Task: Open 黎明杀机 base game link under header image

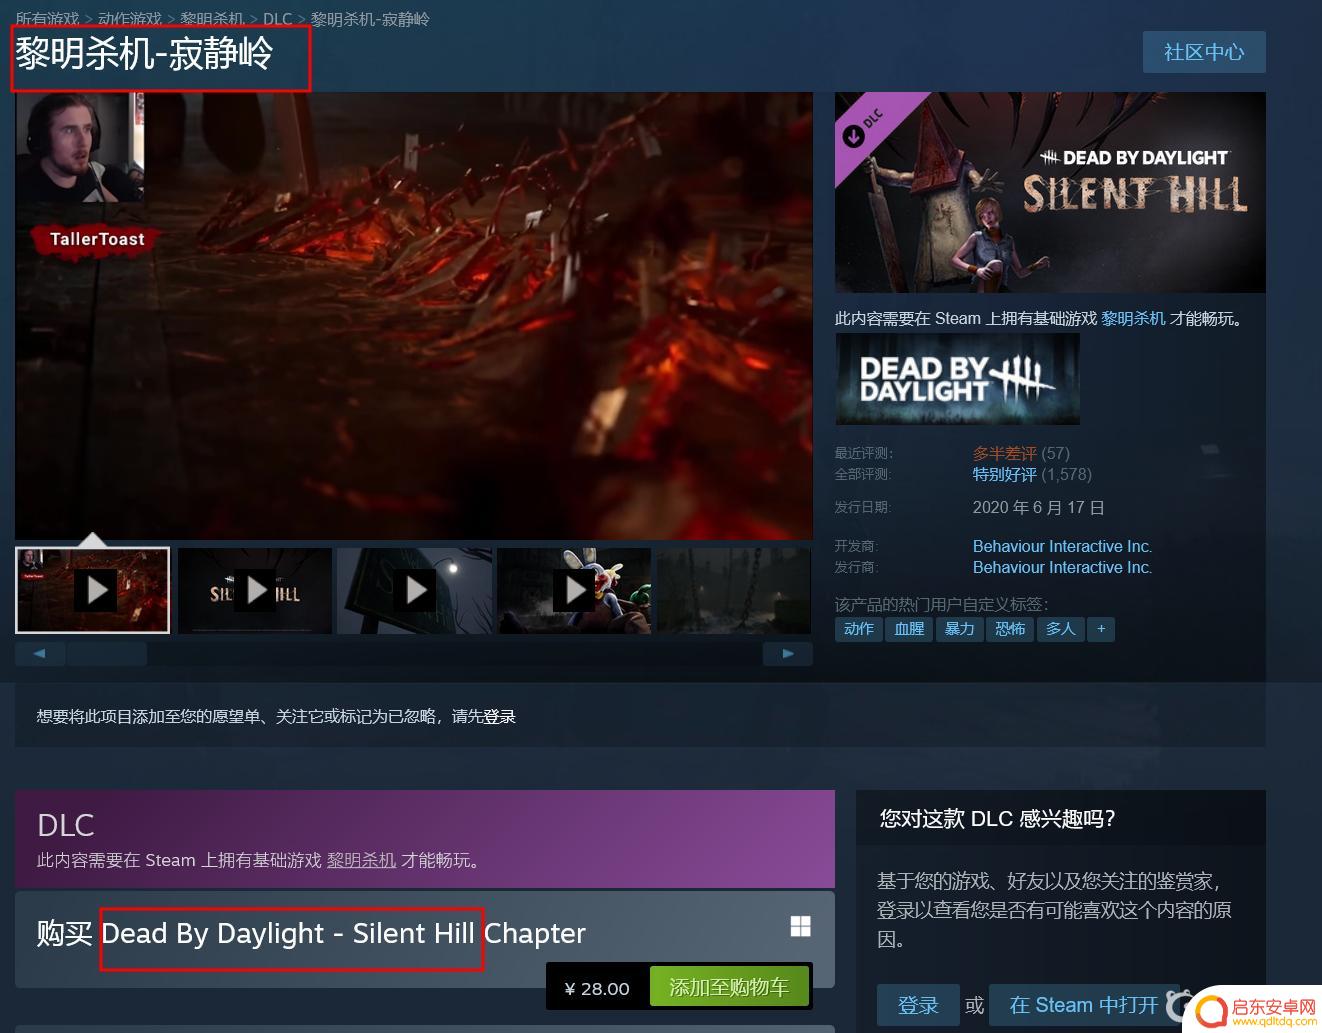Action: coord(1133,318)
